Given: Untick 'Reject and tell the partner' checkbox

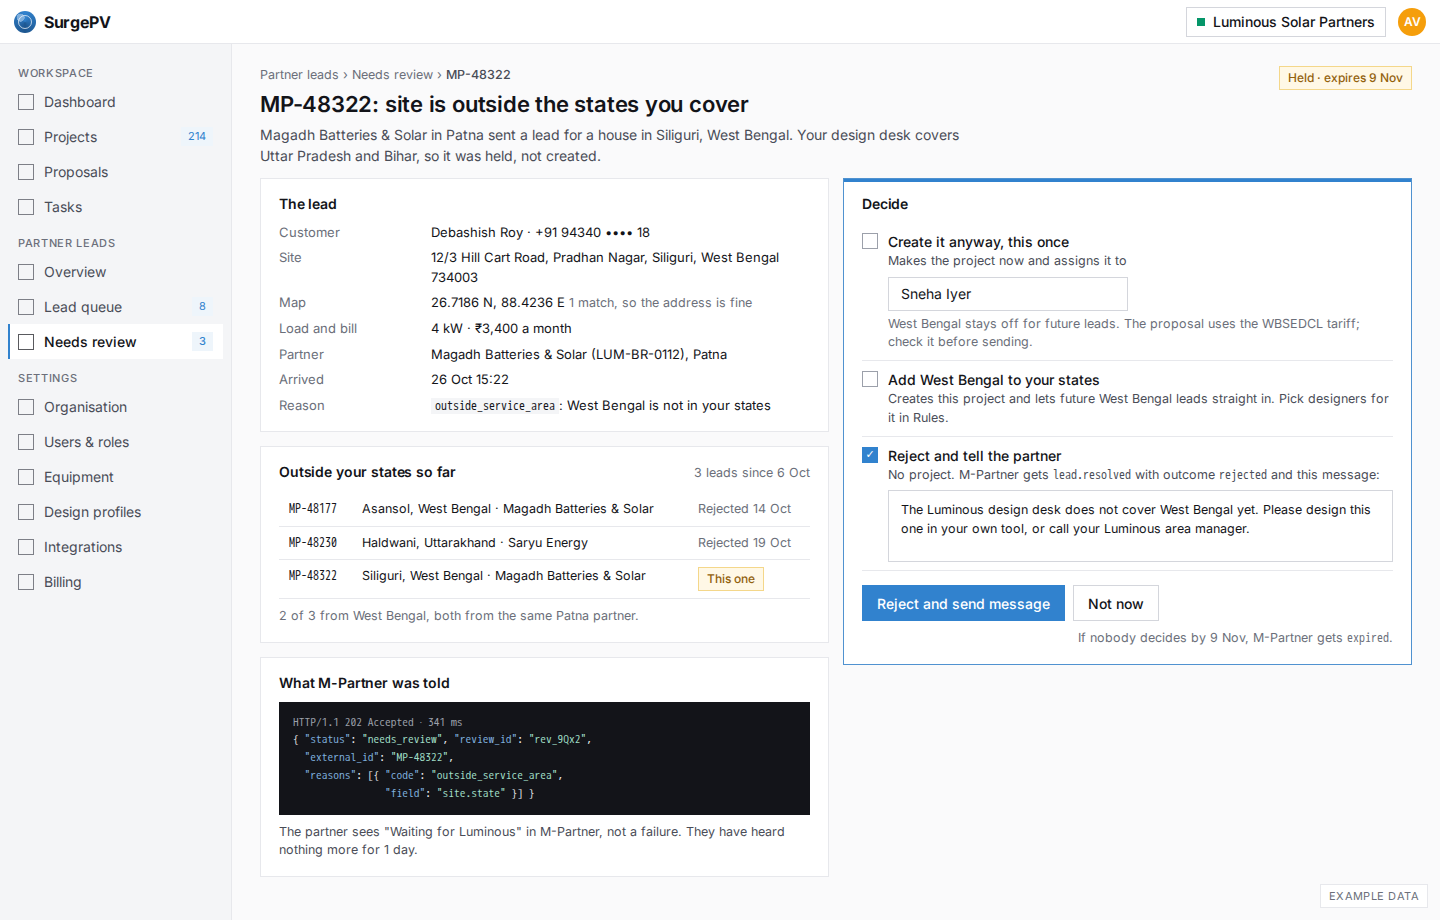Looking at the screenshot, I should click(870, 455).
